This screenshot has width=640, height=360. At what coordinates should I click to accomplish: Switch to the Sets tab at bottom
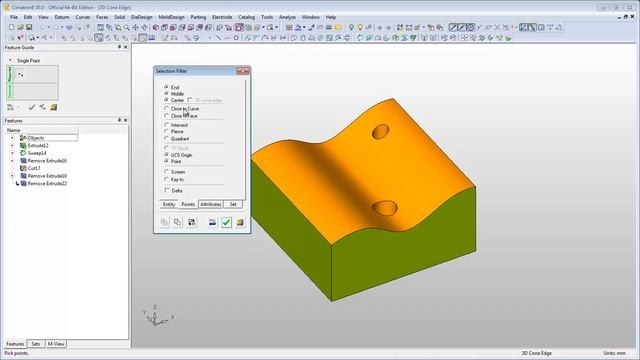tap(36, 344)
